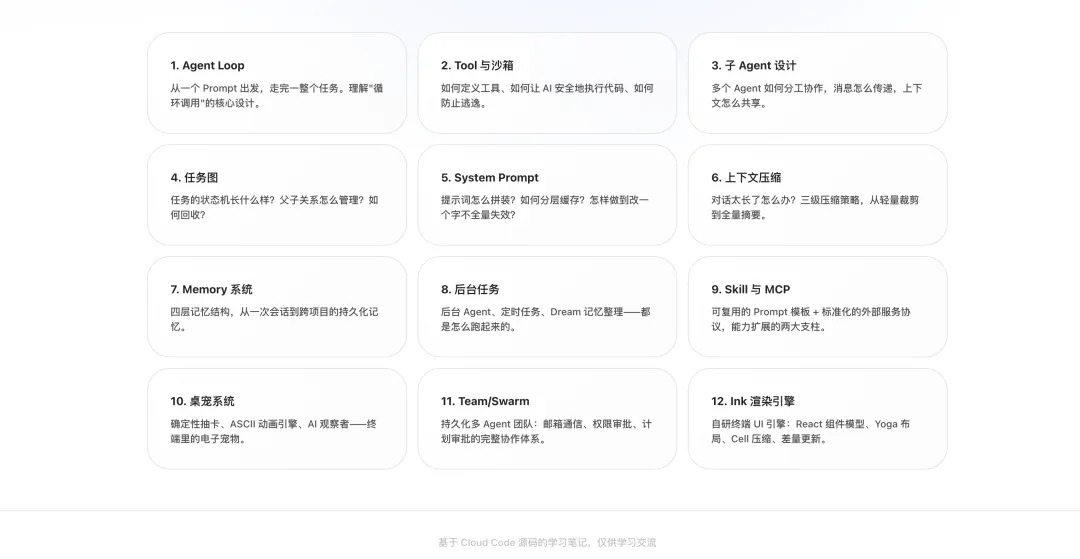
Task: Open the '7. Memory 系统' card title
Action: [211, 289]
